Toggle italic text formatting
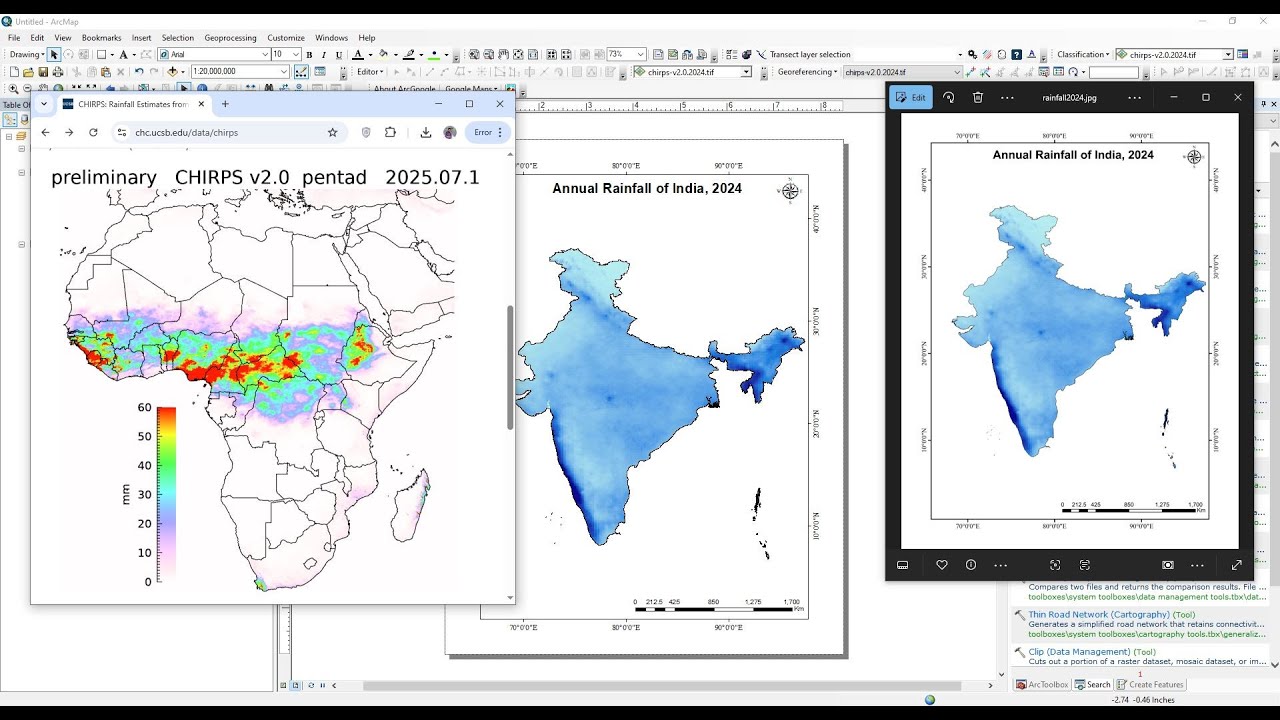1280x720 pixels. [x=324, y=54]
